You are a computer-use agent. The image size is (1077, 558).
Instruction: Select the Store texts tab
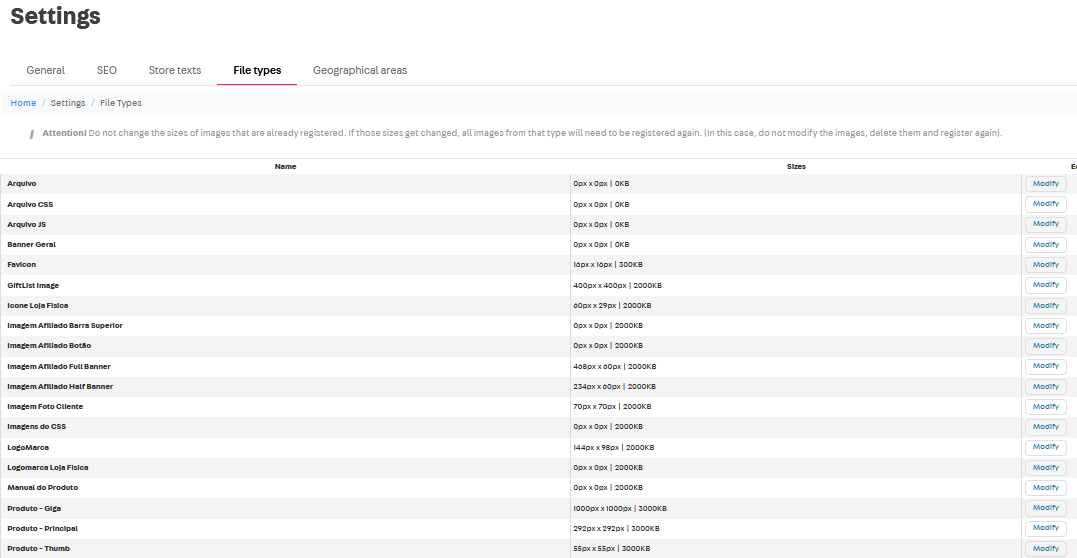pyautogui.click(x=175, y=70)
